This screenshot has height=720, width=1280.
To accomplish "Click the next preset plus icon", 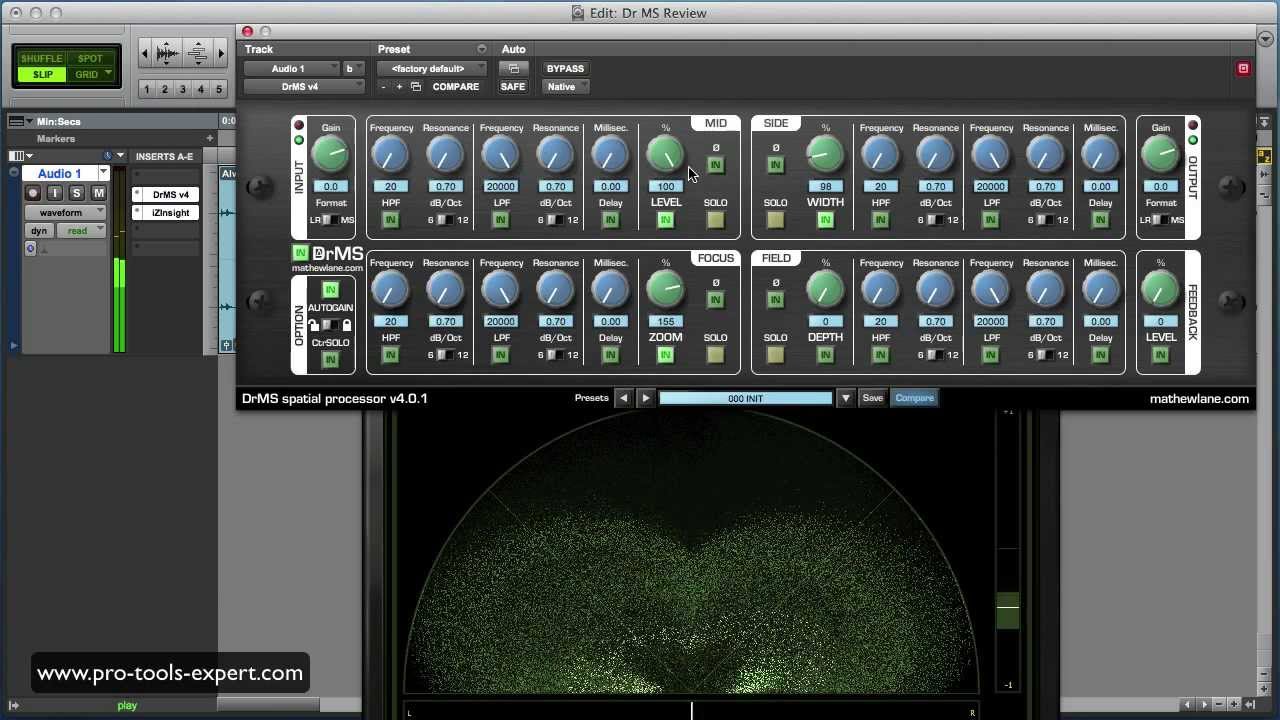I will point(399,87).
